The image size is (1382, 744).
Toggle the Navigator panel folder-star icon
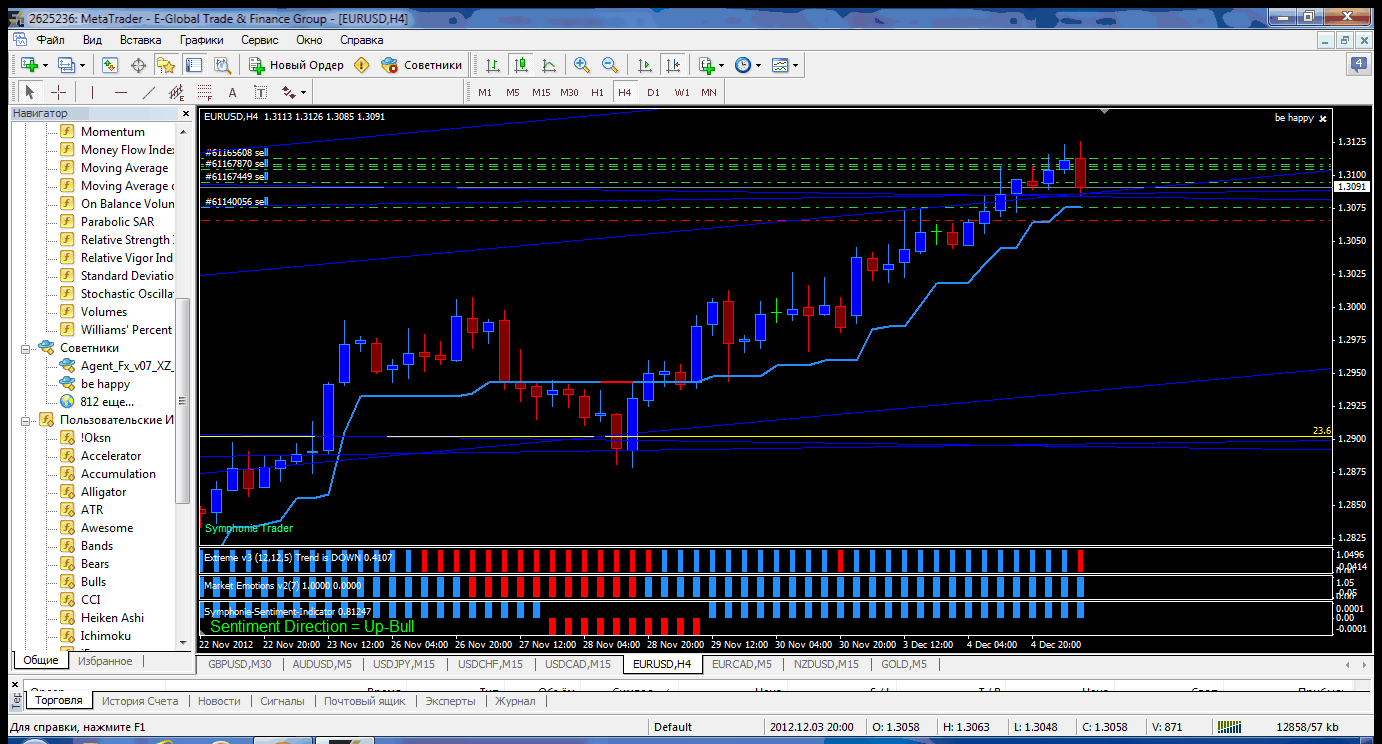tap(166, 65)
